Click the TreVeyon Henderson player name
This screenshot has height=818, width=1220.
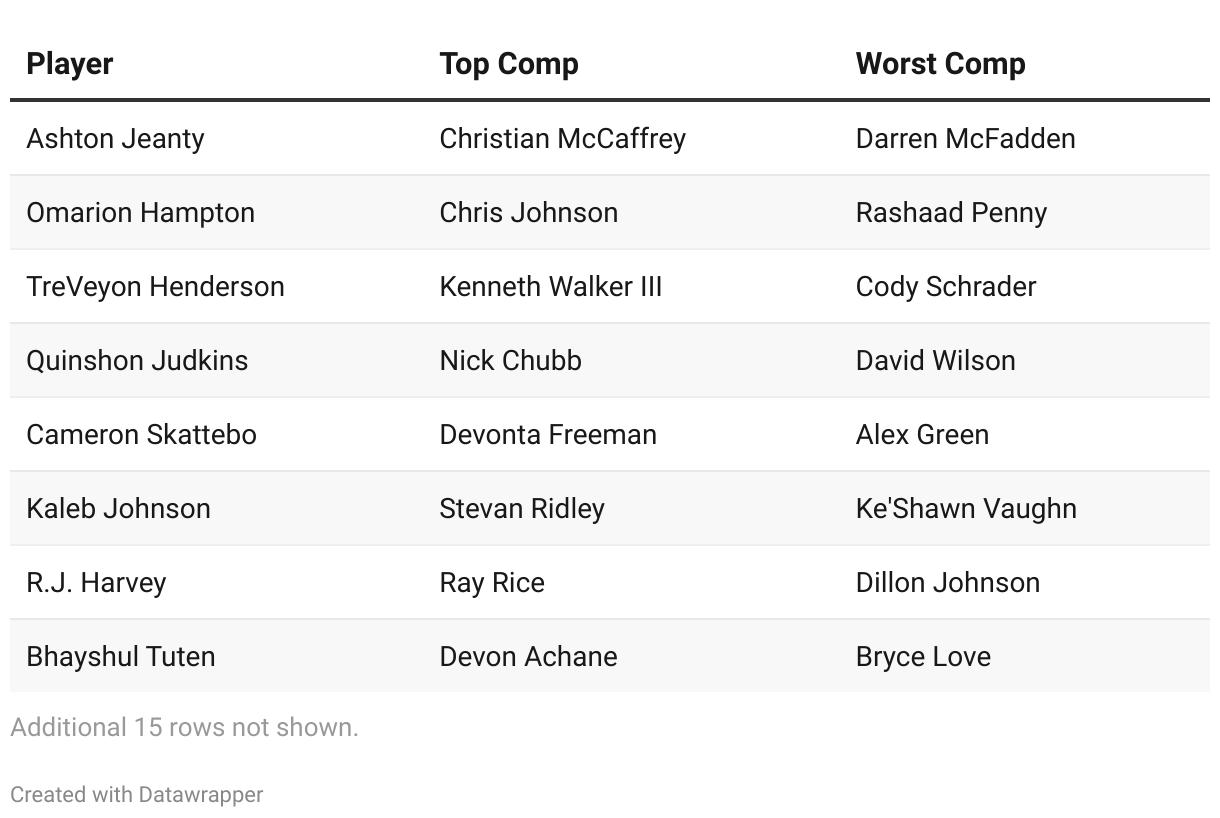pos(156,287)
